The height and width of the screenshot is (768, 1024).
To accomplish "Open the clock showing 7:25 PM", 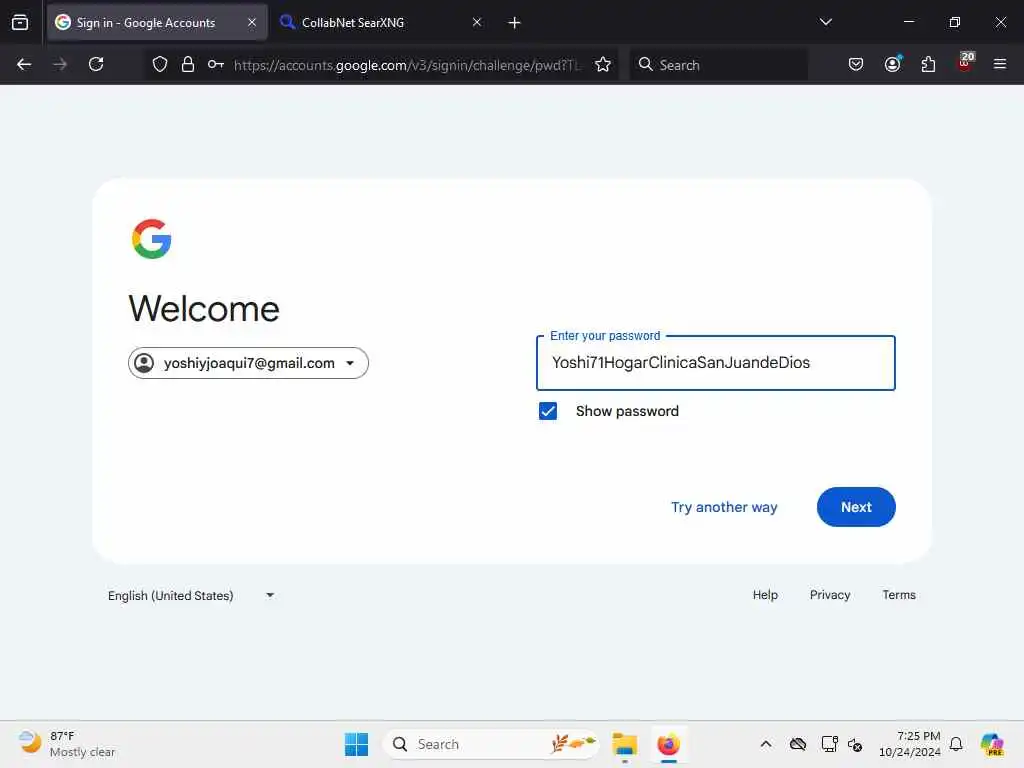I will click(x=910, y=744).
